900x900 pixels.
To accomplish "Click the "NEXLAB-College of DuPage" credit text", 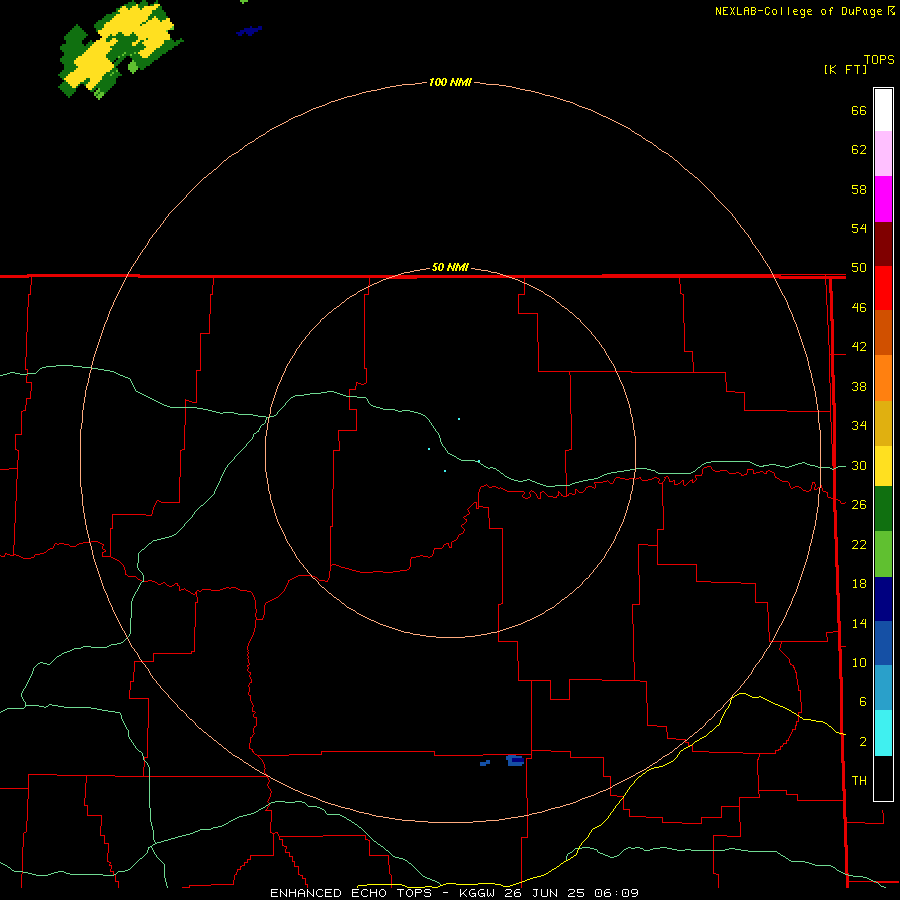I will click(800, 11).
